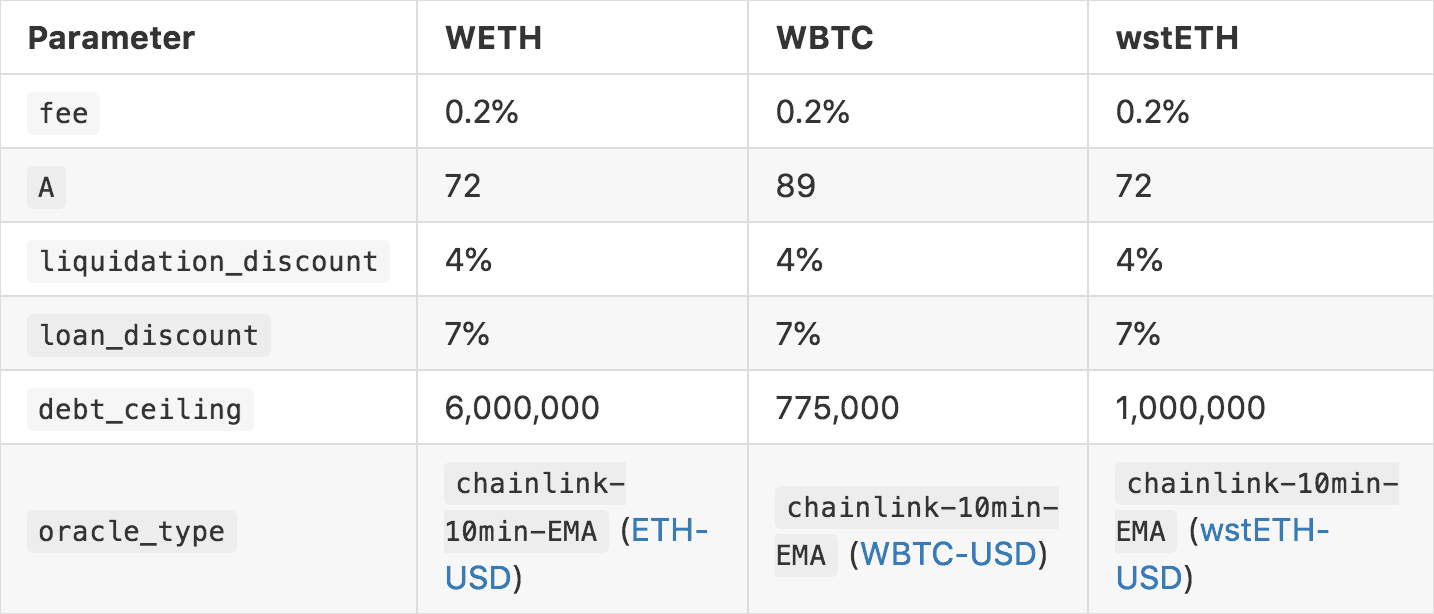
Task: Open the ETH-USD oracle link
Action: tap(669, 530)
